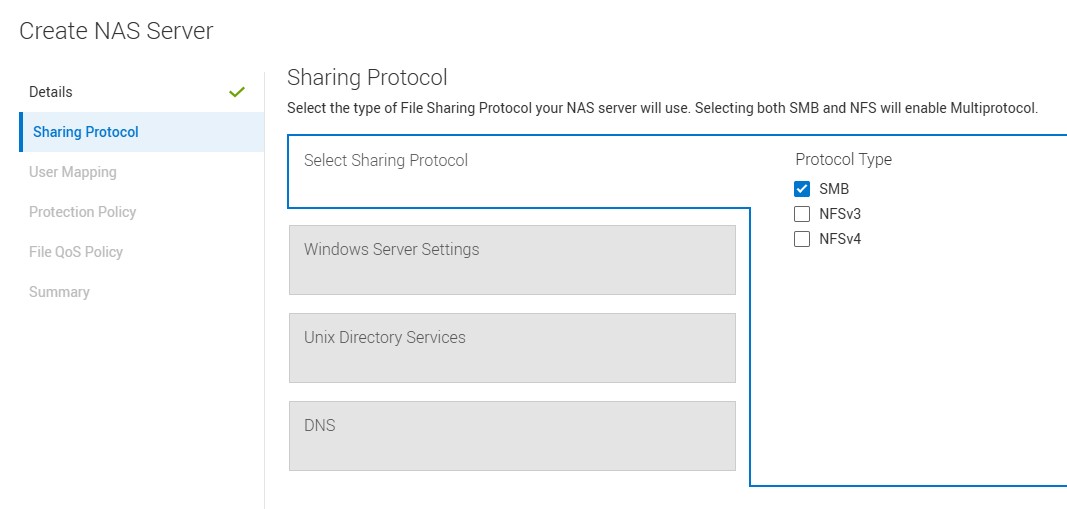Click the green checkmark beside Details
This screenshot has height=509, width=1067.
[237, 92]
